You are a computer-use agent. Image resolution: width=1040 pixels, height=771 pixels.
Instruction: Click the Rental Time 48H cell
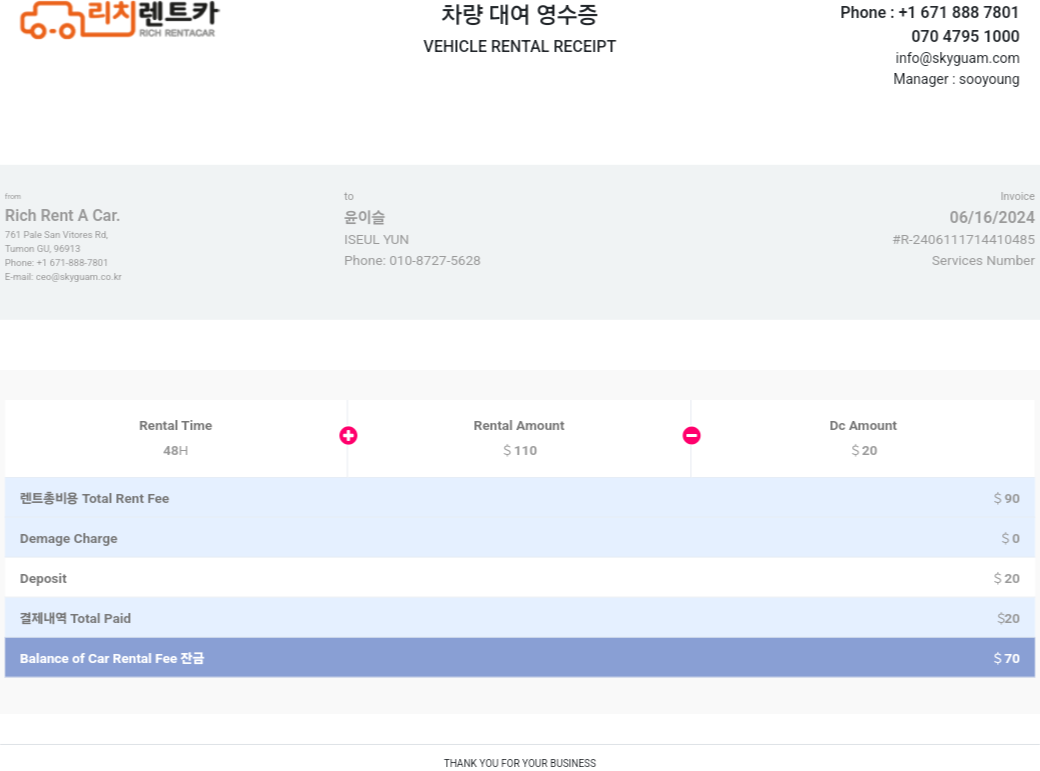(x=176, y=438)
